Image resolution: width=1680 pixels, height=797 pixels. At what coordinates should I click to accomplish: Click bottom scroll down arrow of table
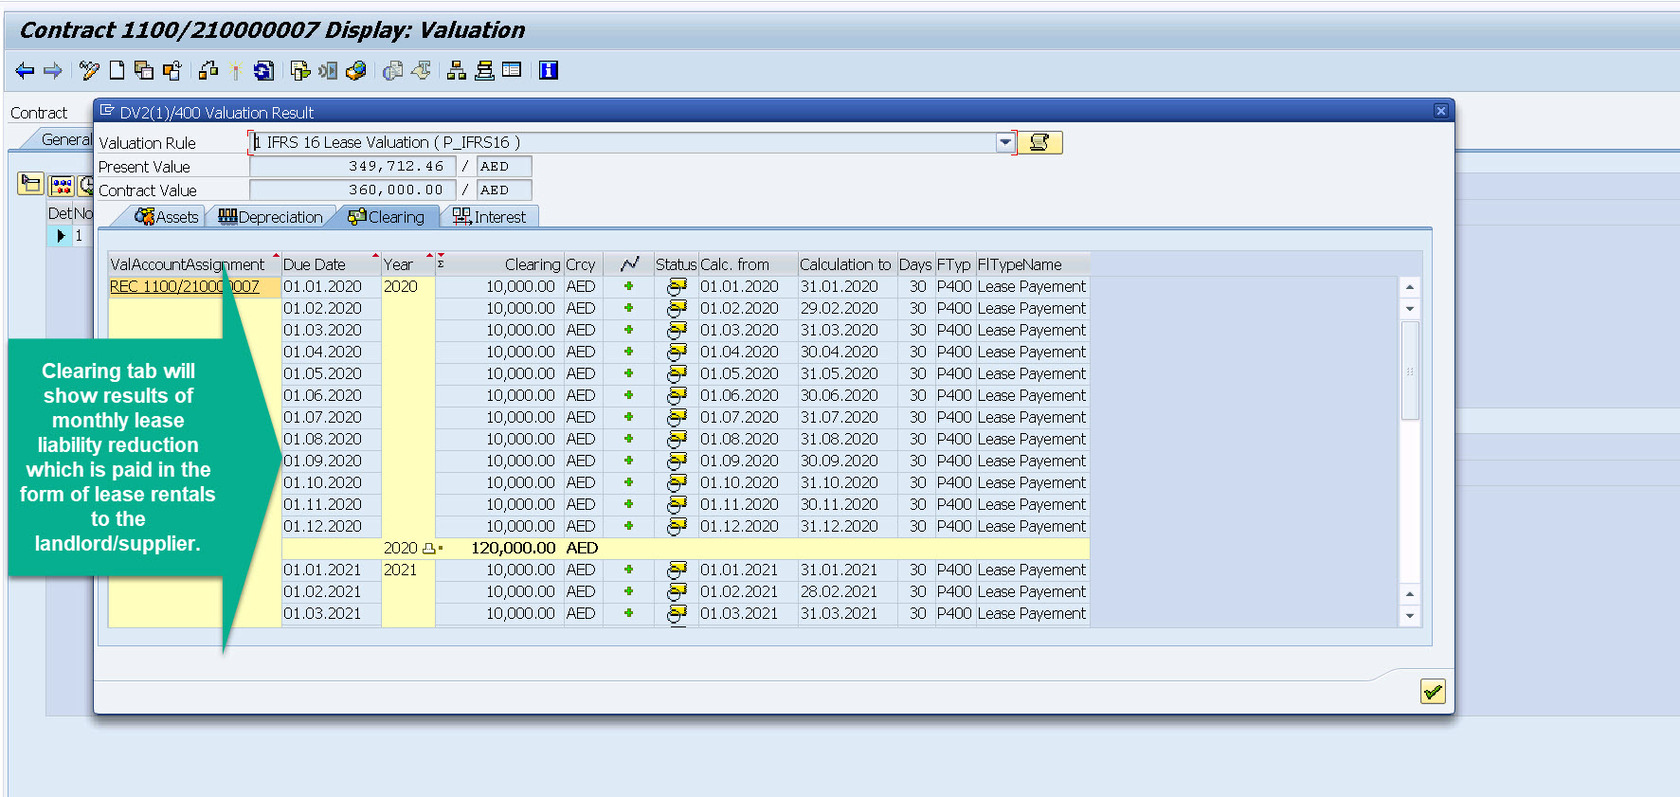tap(1410, 616)
